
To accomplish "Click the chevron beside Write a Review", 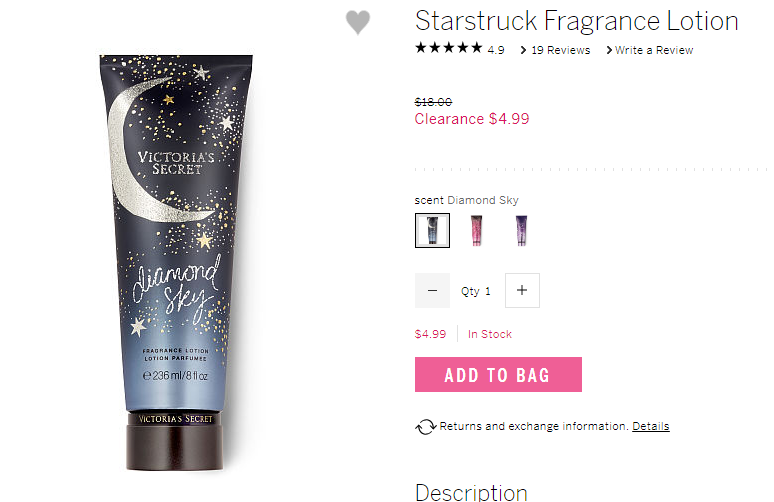I will [609, 50].
